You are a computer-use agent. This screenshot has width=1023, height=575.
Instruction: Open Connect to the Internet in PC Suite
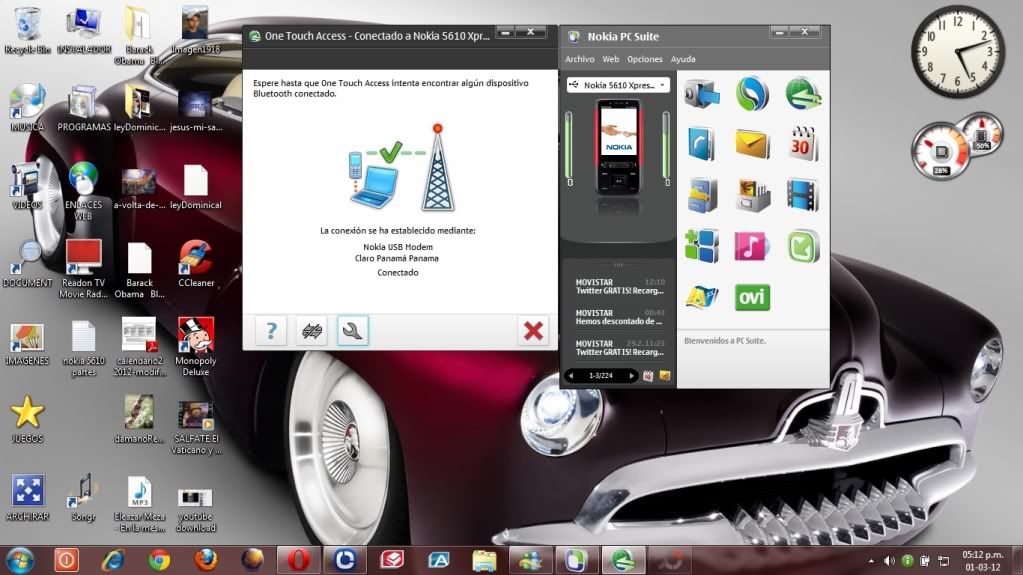(x=802, y=94)
